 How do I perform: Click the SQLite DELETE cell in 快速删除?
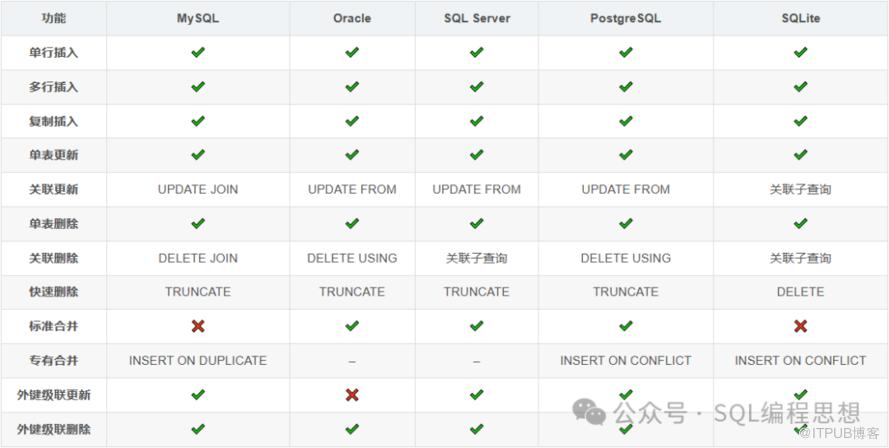[x=800, y=292]
